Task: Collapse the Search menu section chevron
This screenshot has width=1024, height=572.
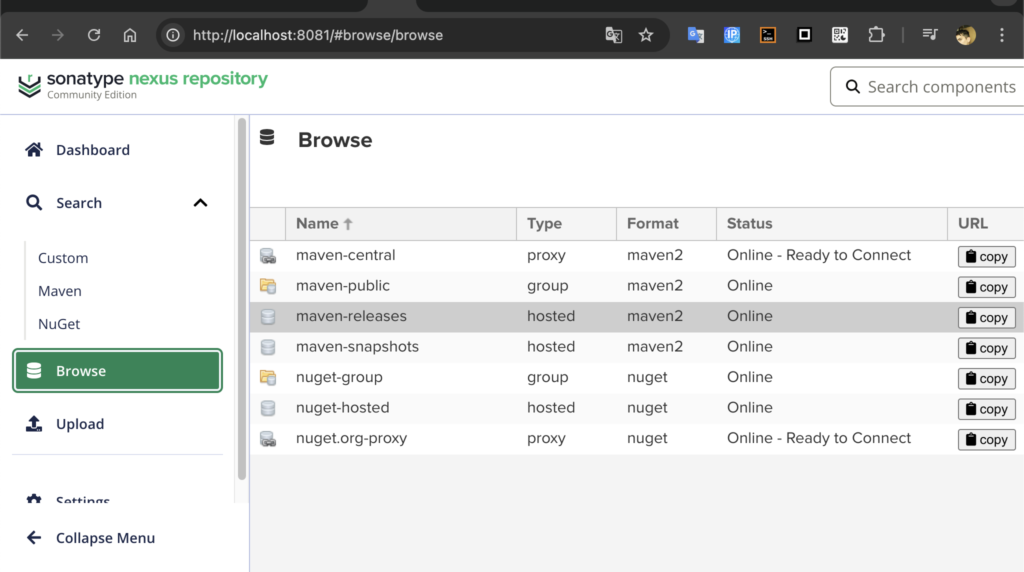Action: 200,203
